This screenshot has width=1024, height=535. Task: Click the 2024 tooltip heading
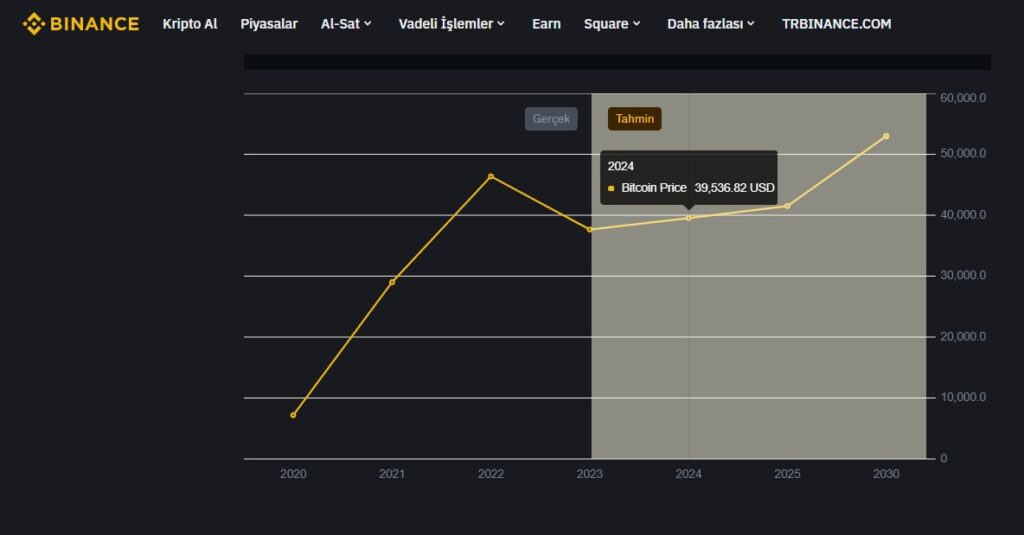pos(620,167)
